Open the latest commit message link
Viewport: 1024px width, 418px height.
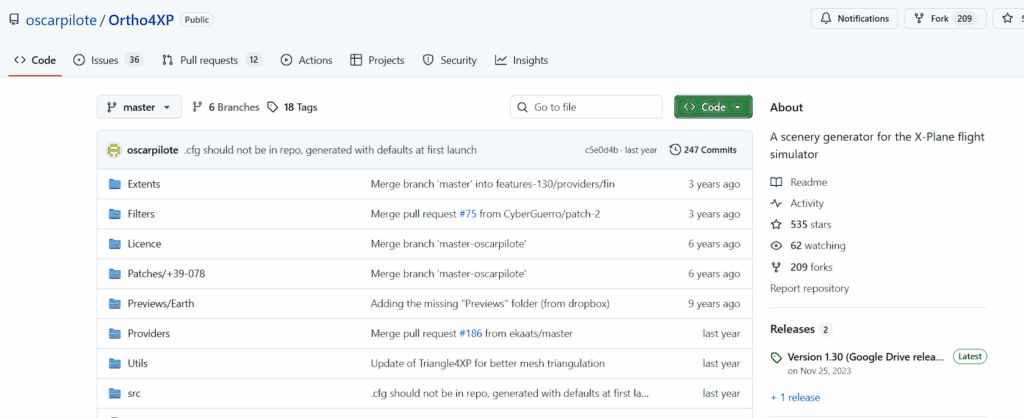(x=330, y=150)
